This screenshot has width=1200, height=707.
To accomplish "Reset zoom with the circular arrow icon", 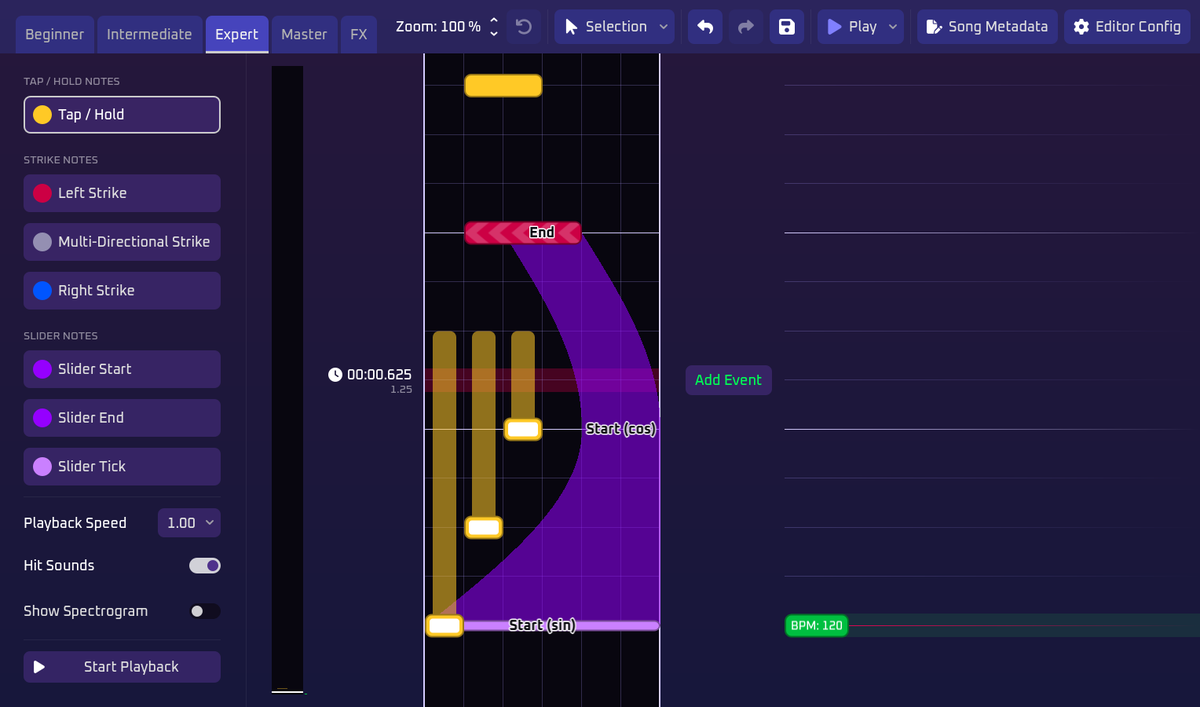I will click(523, 27).
